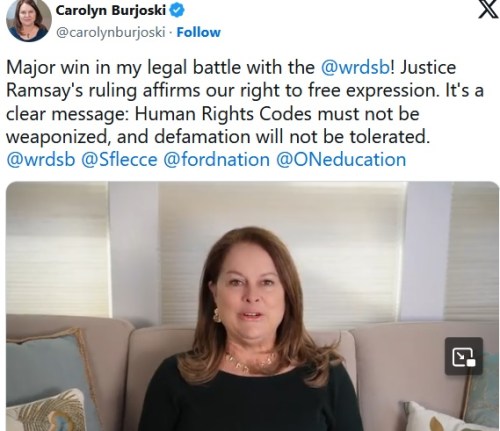Click the words 'Human Rights Codes' in tweet
The width and height of the screenshot is (500, 431).
[223, 114]
